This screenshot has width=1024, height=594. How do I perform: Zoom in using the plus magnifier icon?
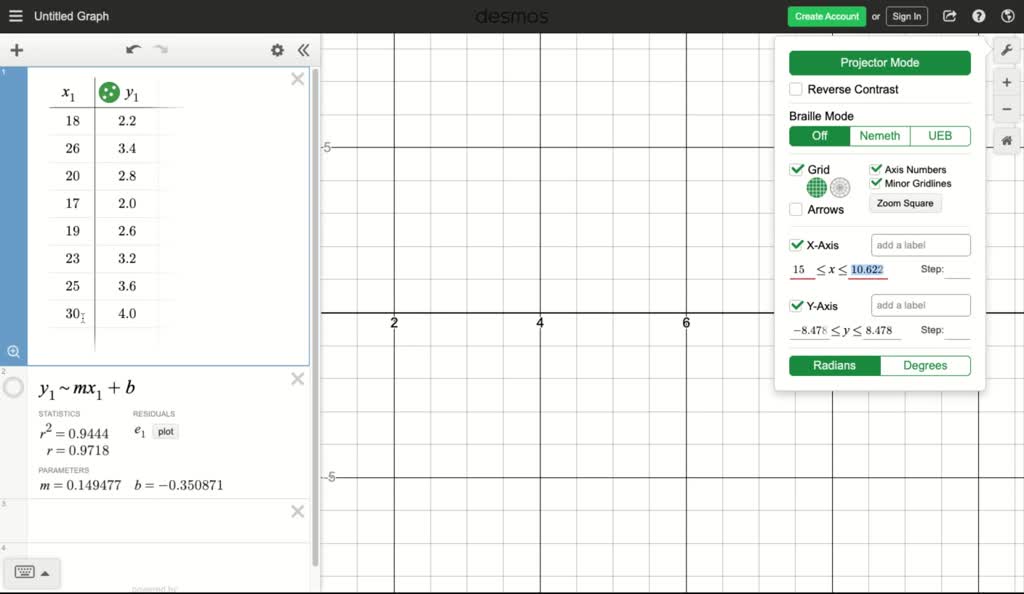click(x=1007, y=81)
